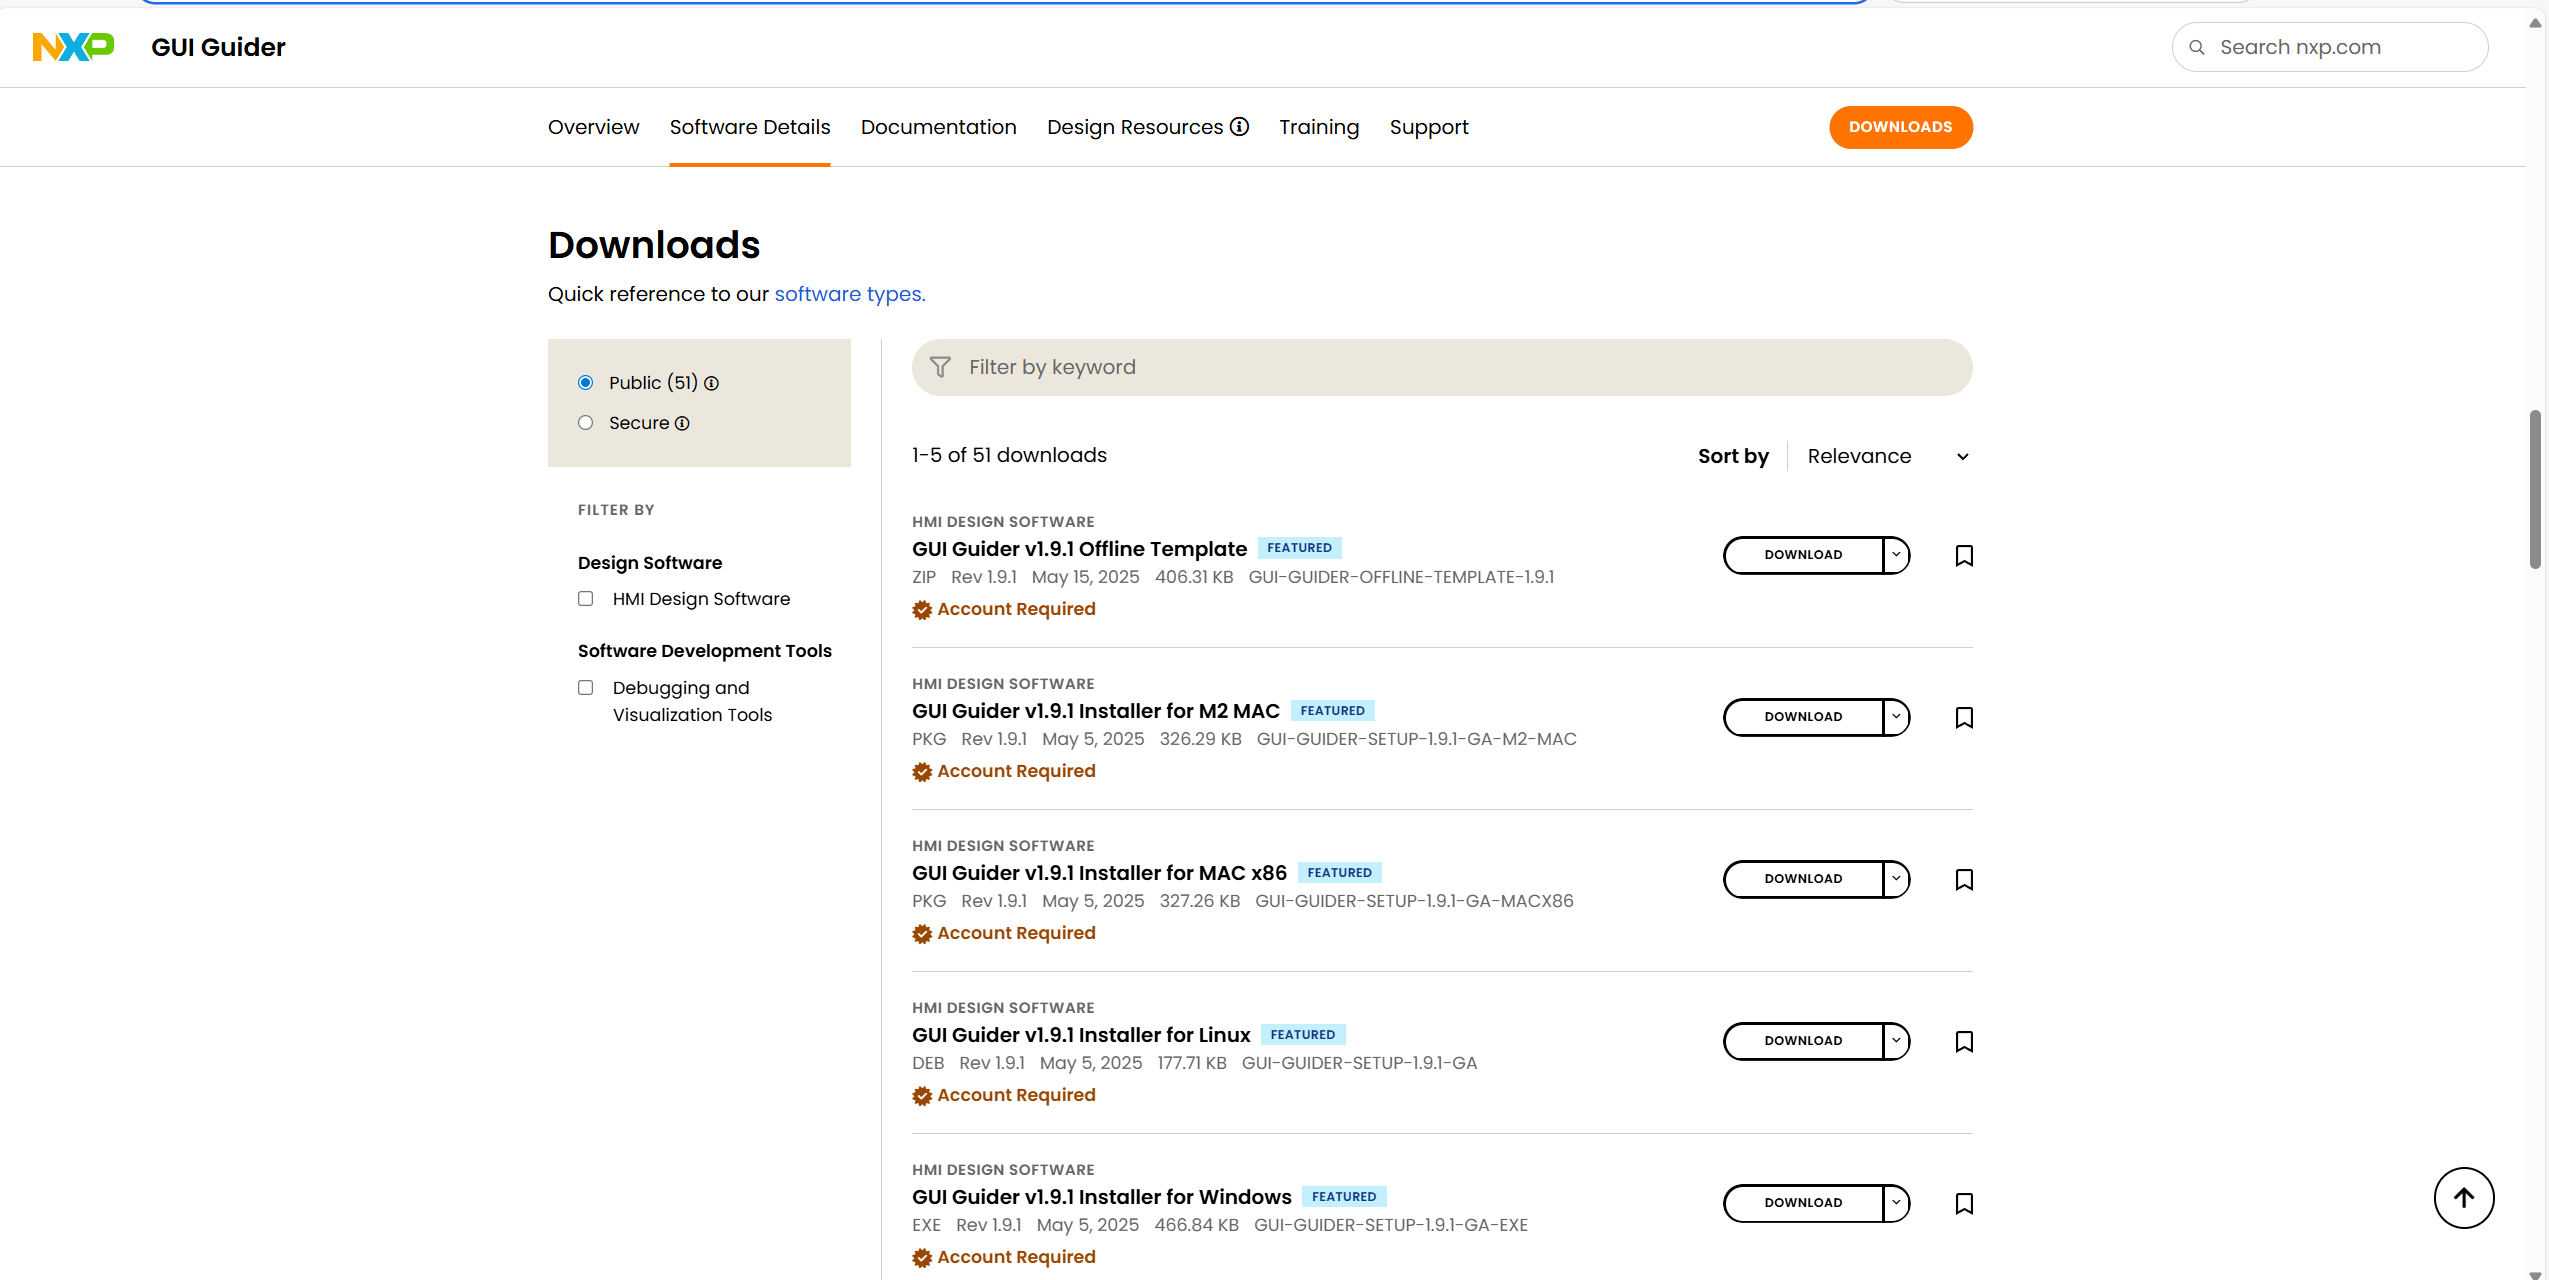Click the info icon beside Secure
This screenshot has height=1280, width=2549.
(682, 423)
